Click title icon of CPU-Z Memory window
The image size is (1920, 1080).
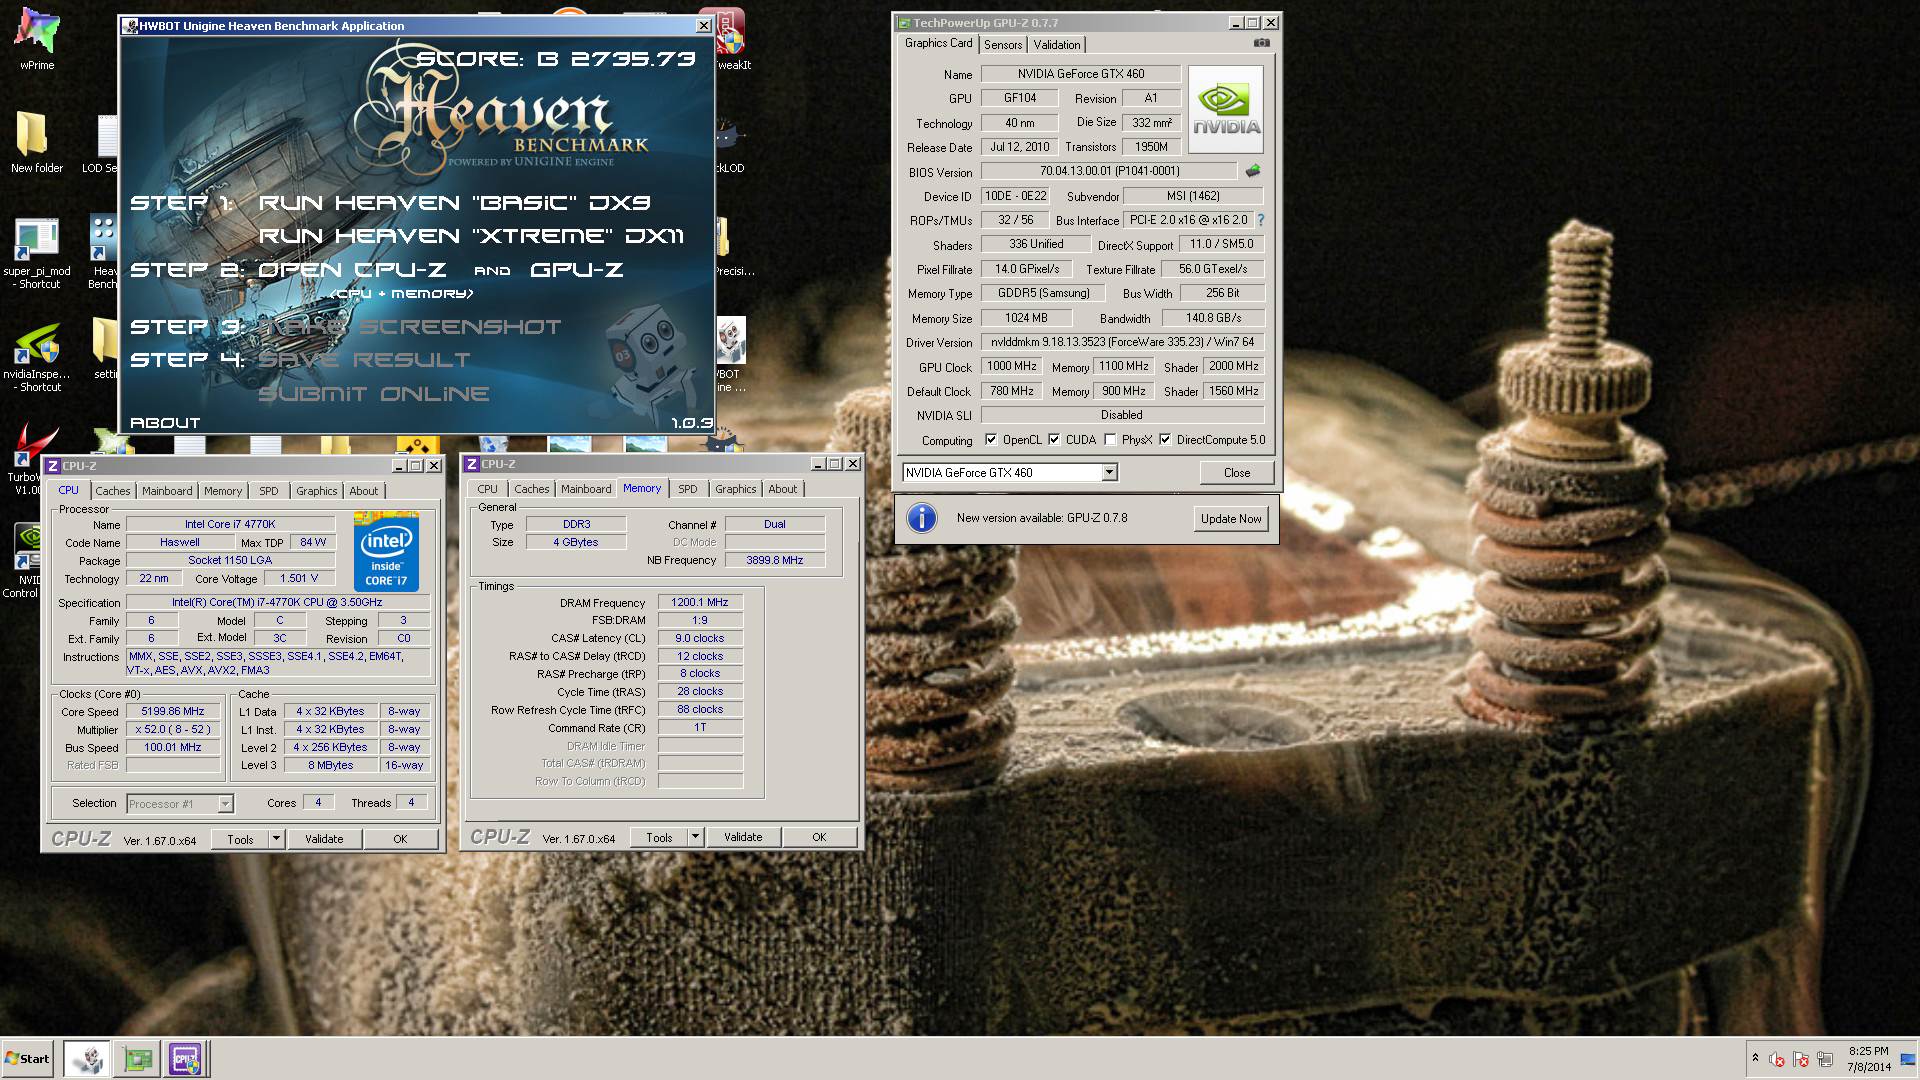tap(472, 464)
